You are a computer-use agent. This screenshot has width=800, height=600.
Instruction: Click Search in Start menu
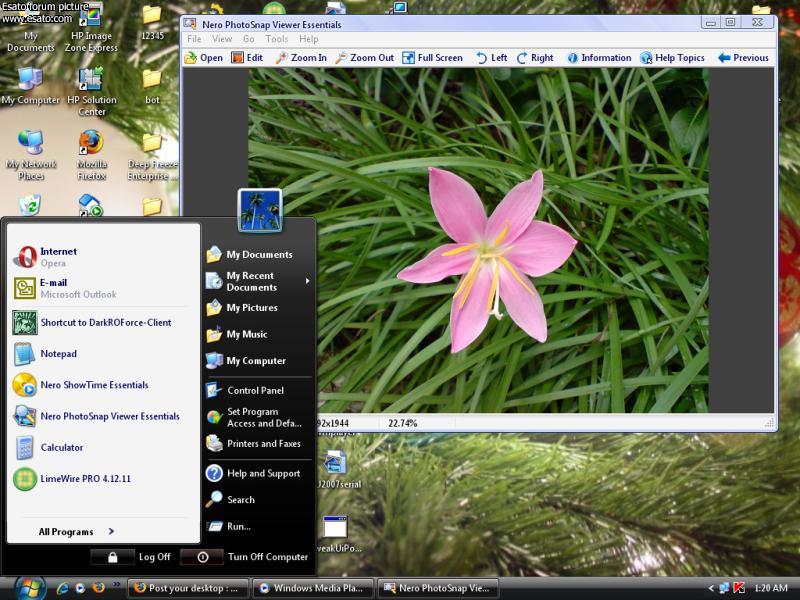tap(259, 499)
